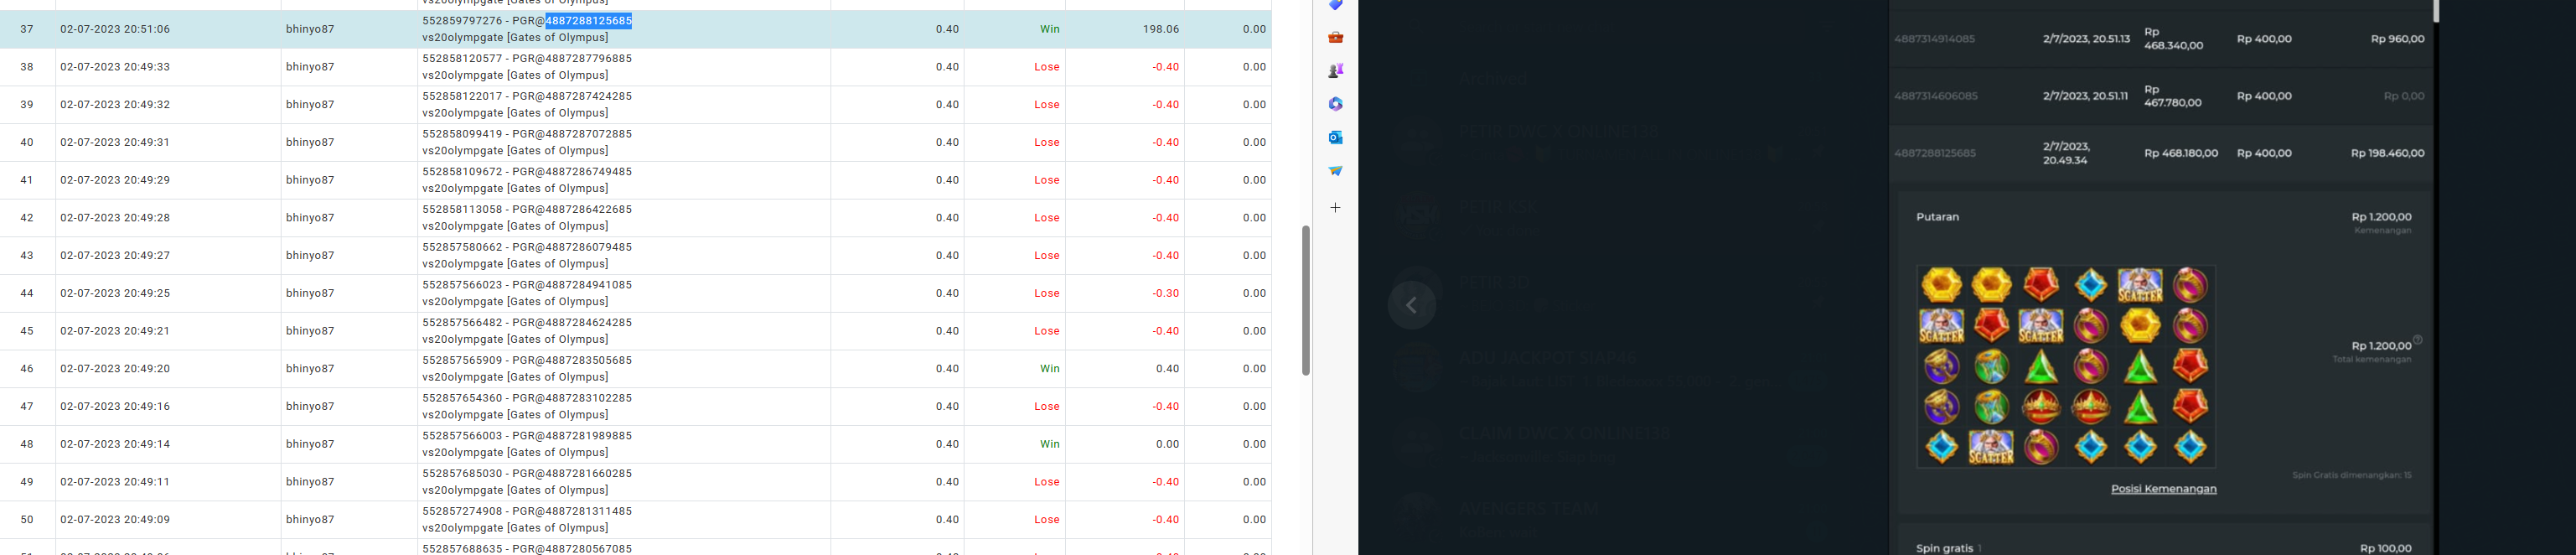Click timestamp 02-07-2023 20:49:11
This screenshot has height=555, width=2576.
pos(115,482)
